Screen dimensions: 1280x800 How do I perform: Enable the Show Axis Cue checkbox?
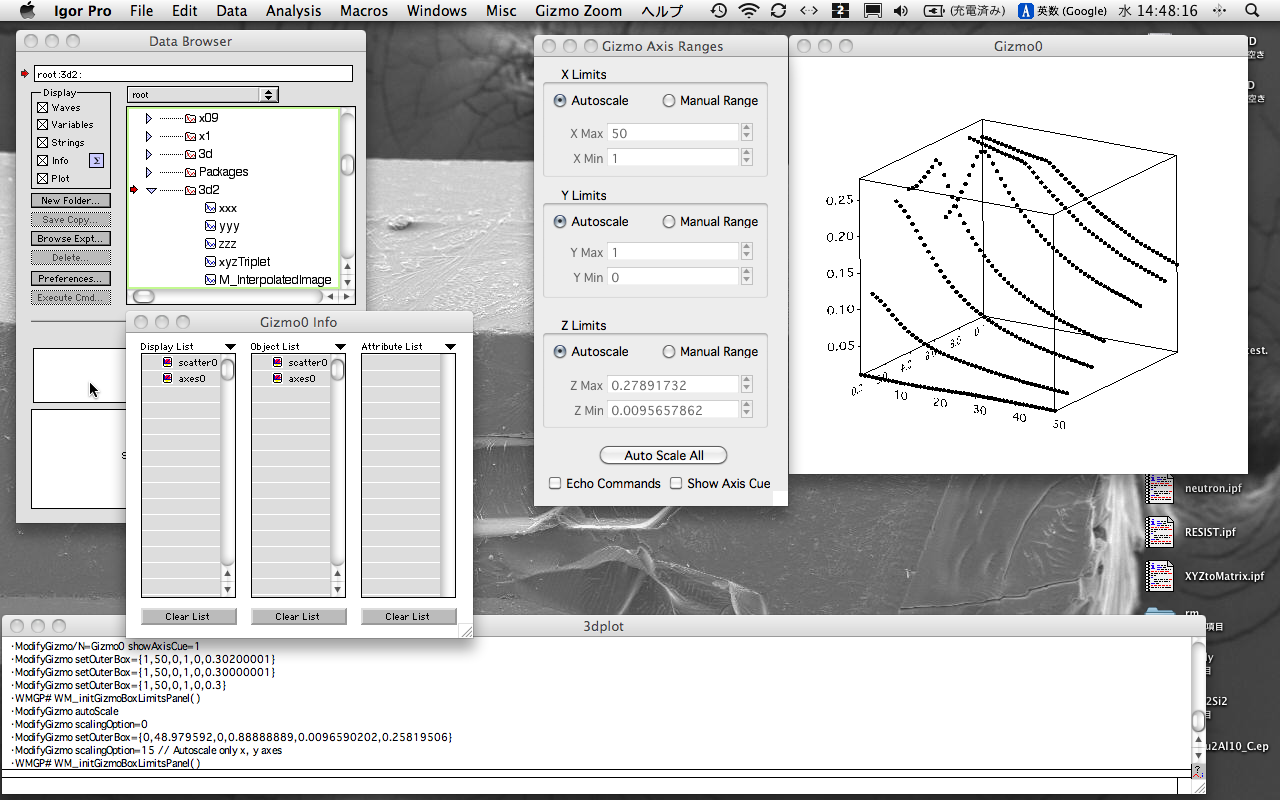pos(676,484)
